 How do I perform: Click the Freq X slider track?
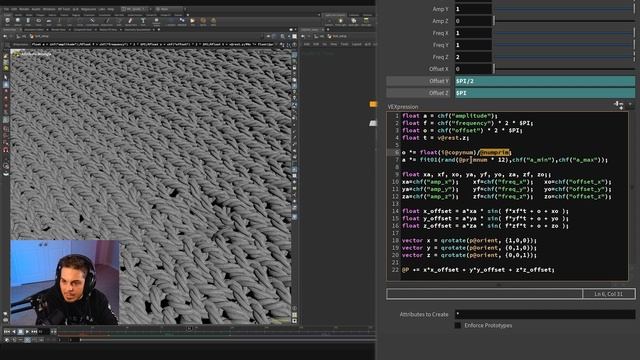tap(564, 33)
